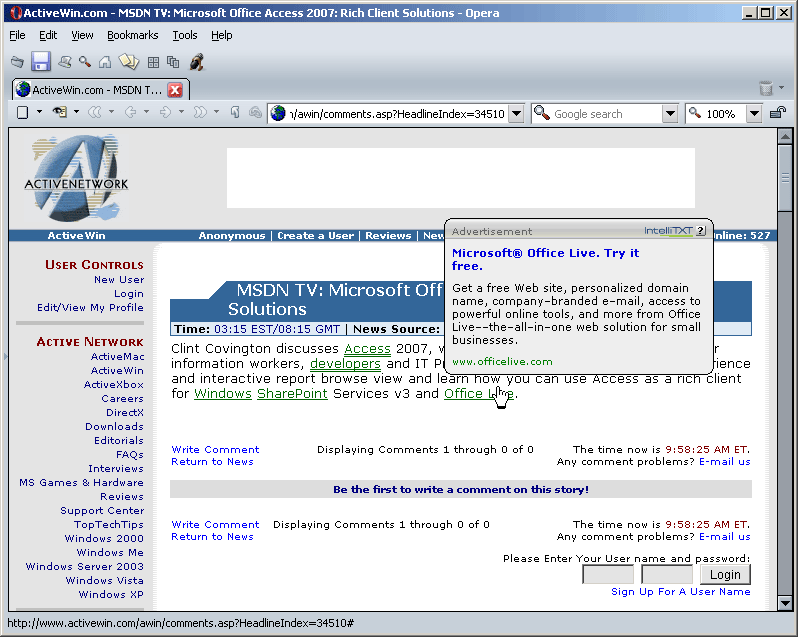
Task: Click the first Return to News link
Action: (x=212, y=461)
